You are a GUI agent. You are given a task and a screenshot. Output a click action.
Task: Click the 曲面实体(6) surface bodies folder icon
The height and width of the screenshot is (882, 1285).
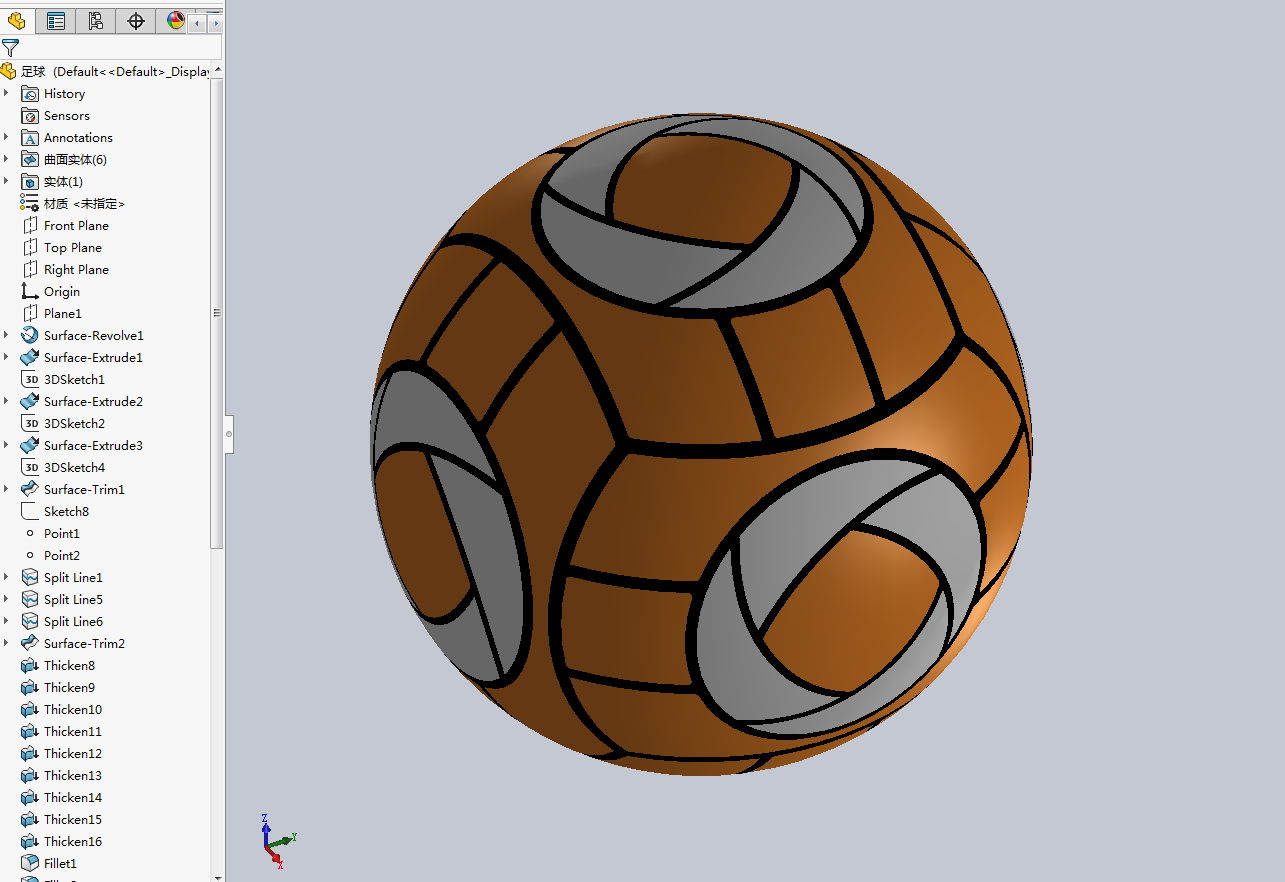point(30,159)
